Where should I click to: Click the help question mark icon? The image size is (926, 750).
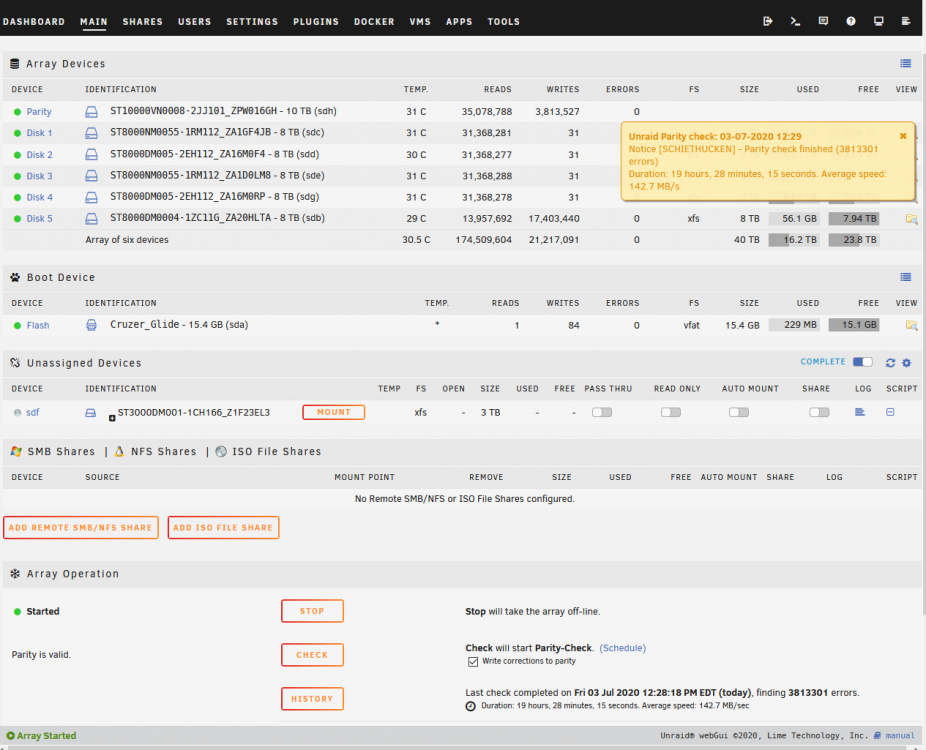(x=851, y=21)
